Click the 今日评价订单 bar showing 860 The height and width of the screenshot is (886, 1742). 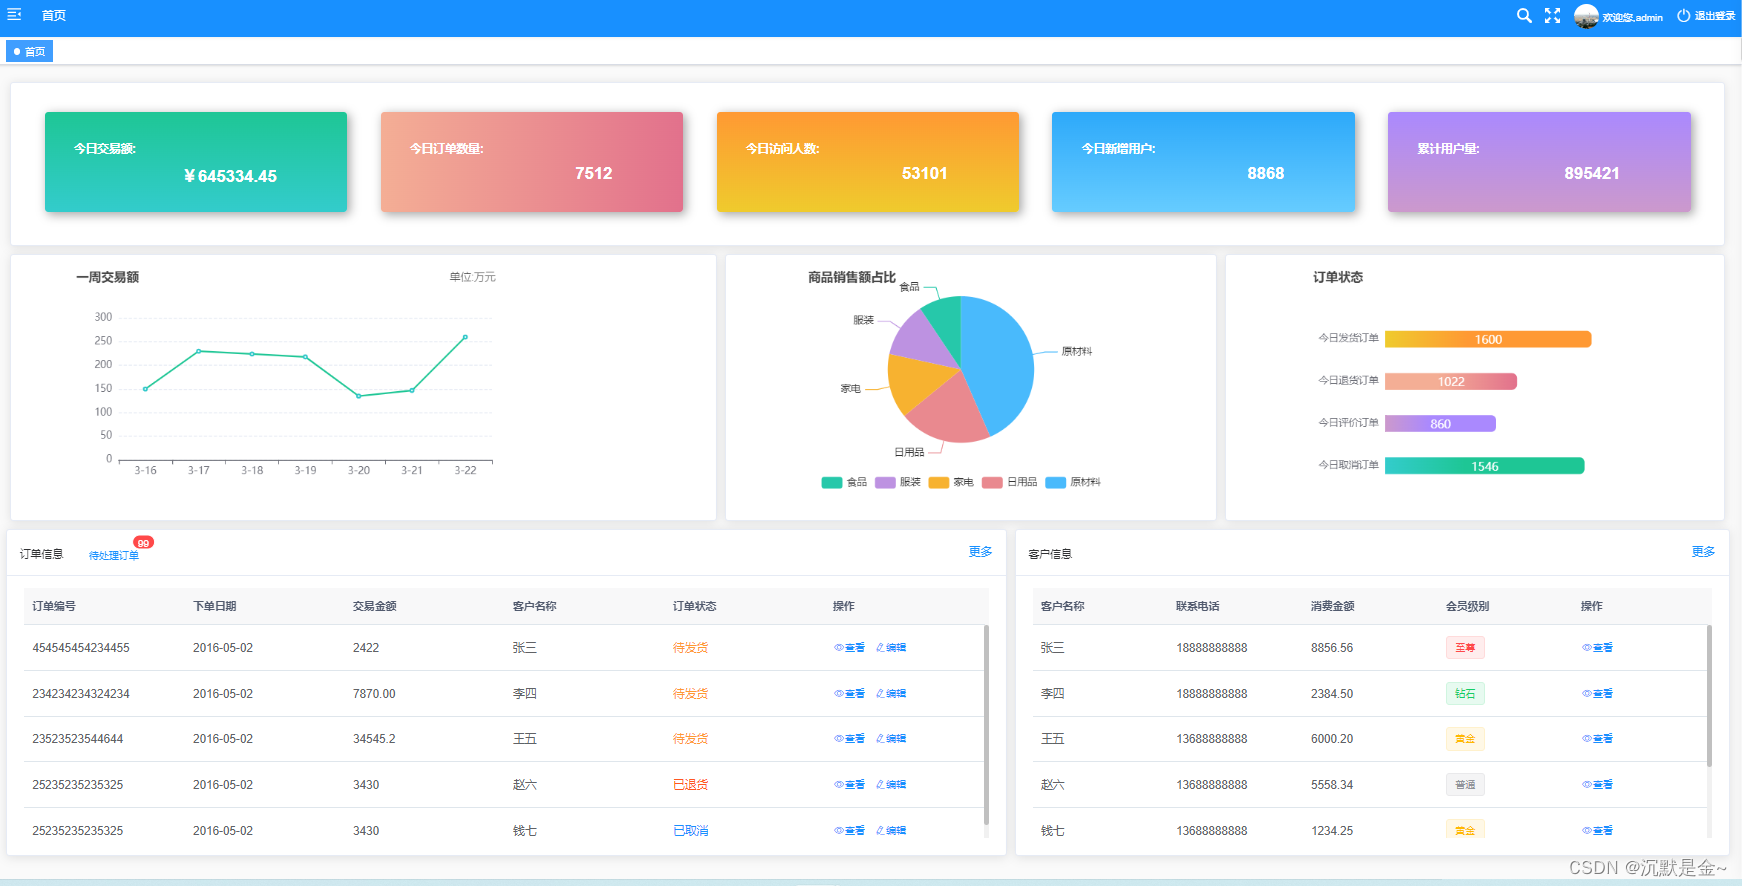pyautogui.click(x=1440, y=424)
